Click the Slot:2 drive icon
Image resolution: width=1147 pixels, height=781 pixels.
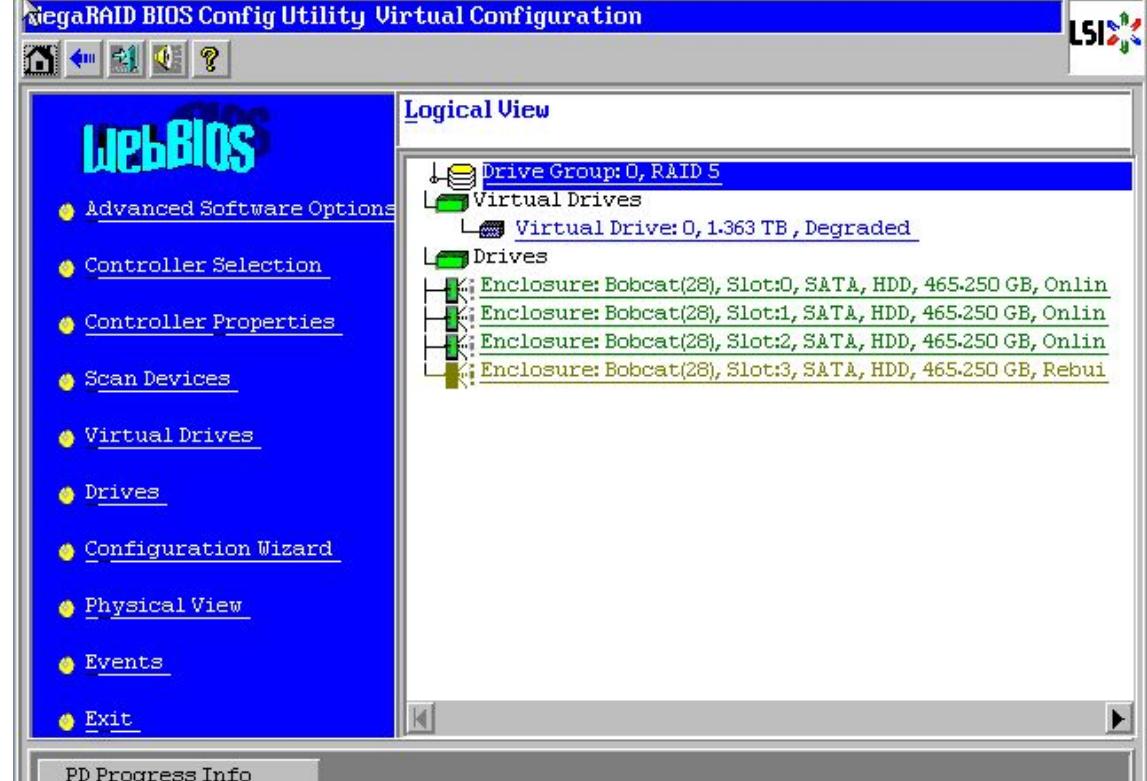[x=458, y=345]
